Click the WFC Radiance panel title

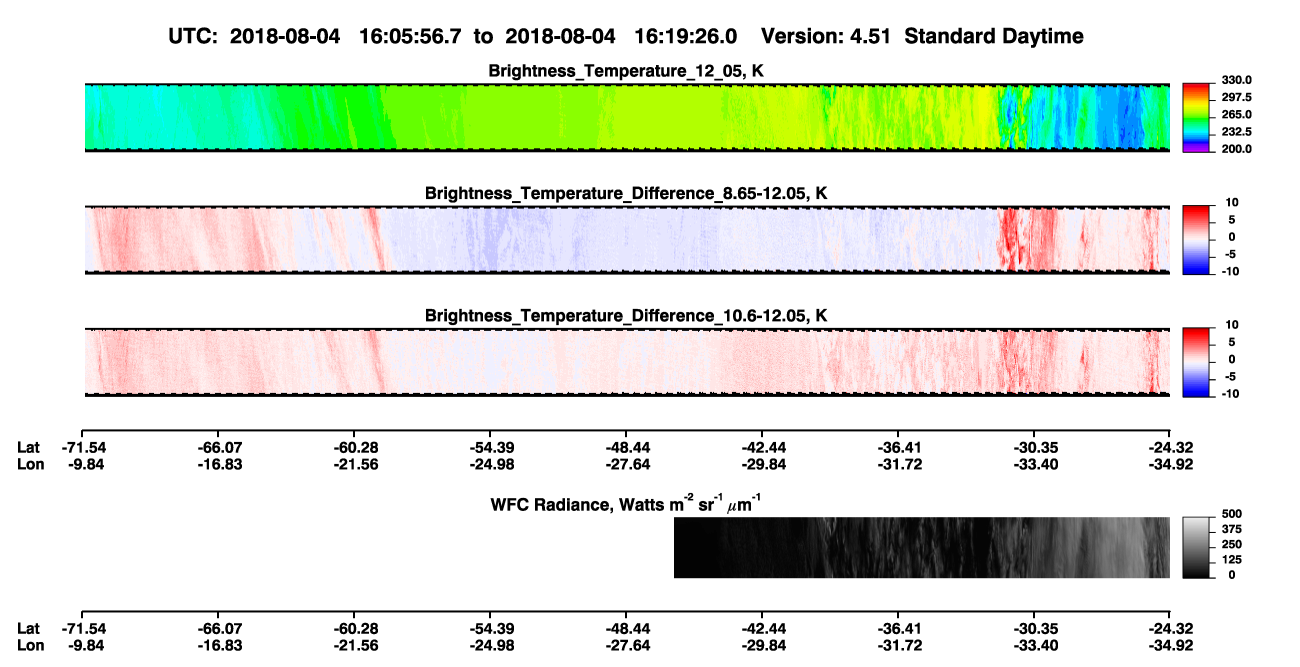[627, 504]
